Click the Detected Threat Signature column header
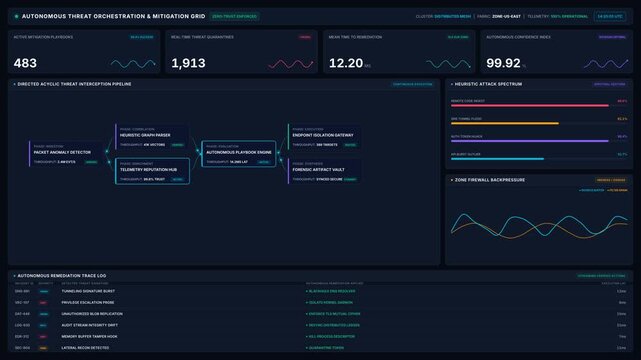 coord(85,284)
